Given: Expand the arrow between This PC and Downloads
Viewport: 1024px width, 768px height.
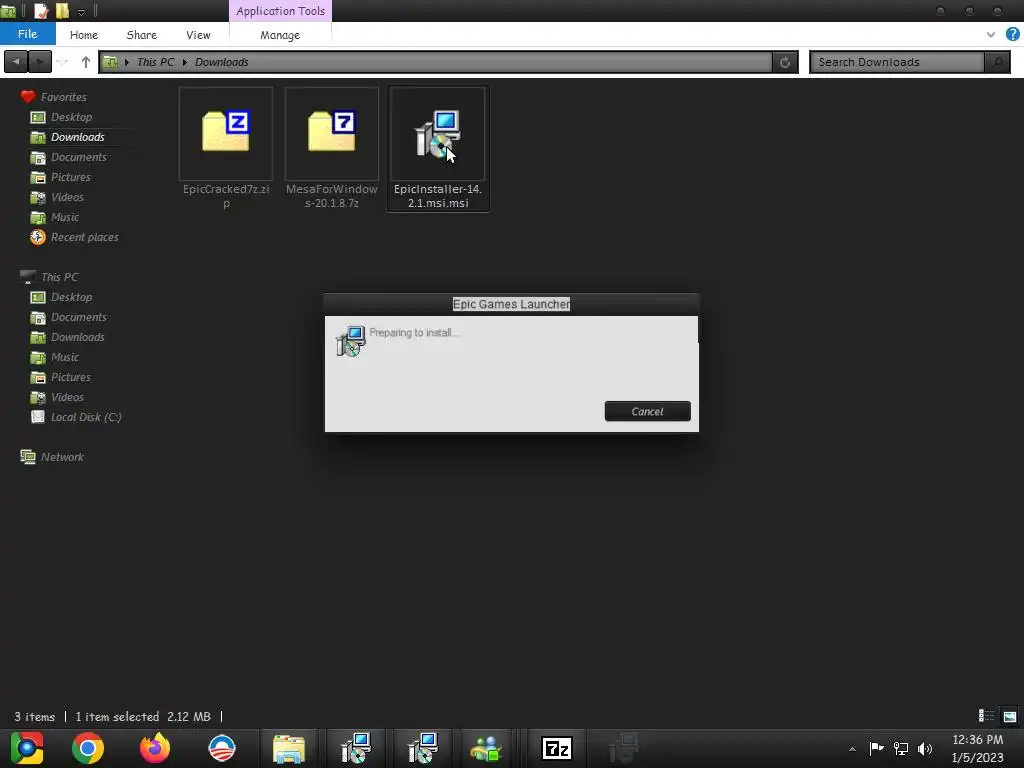Looking at the screenshot, I should [x=185, y=63].
